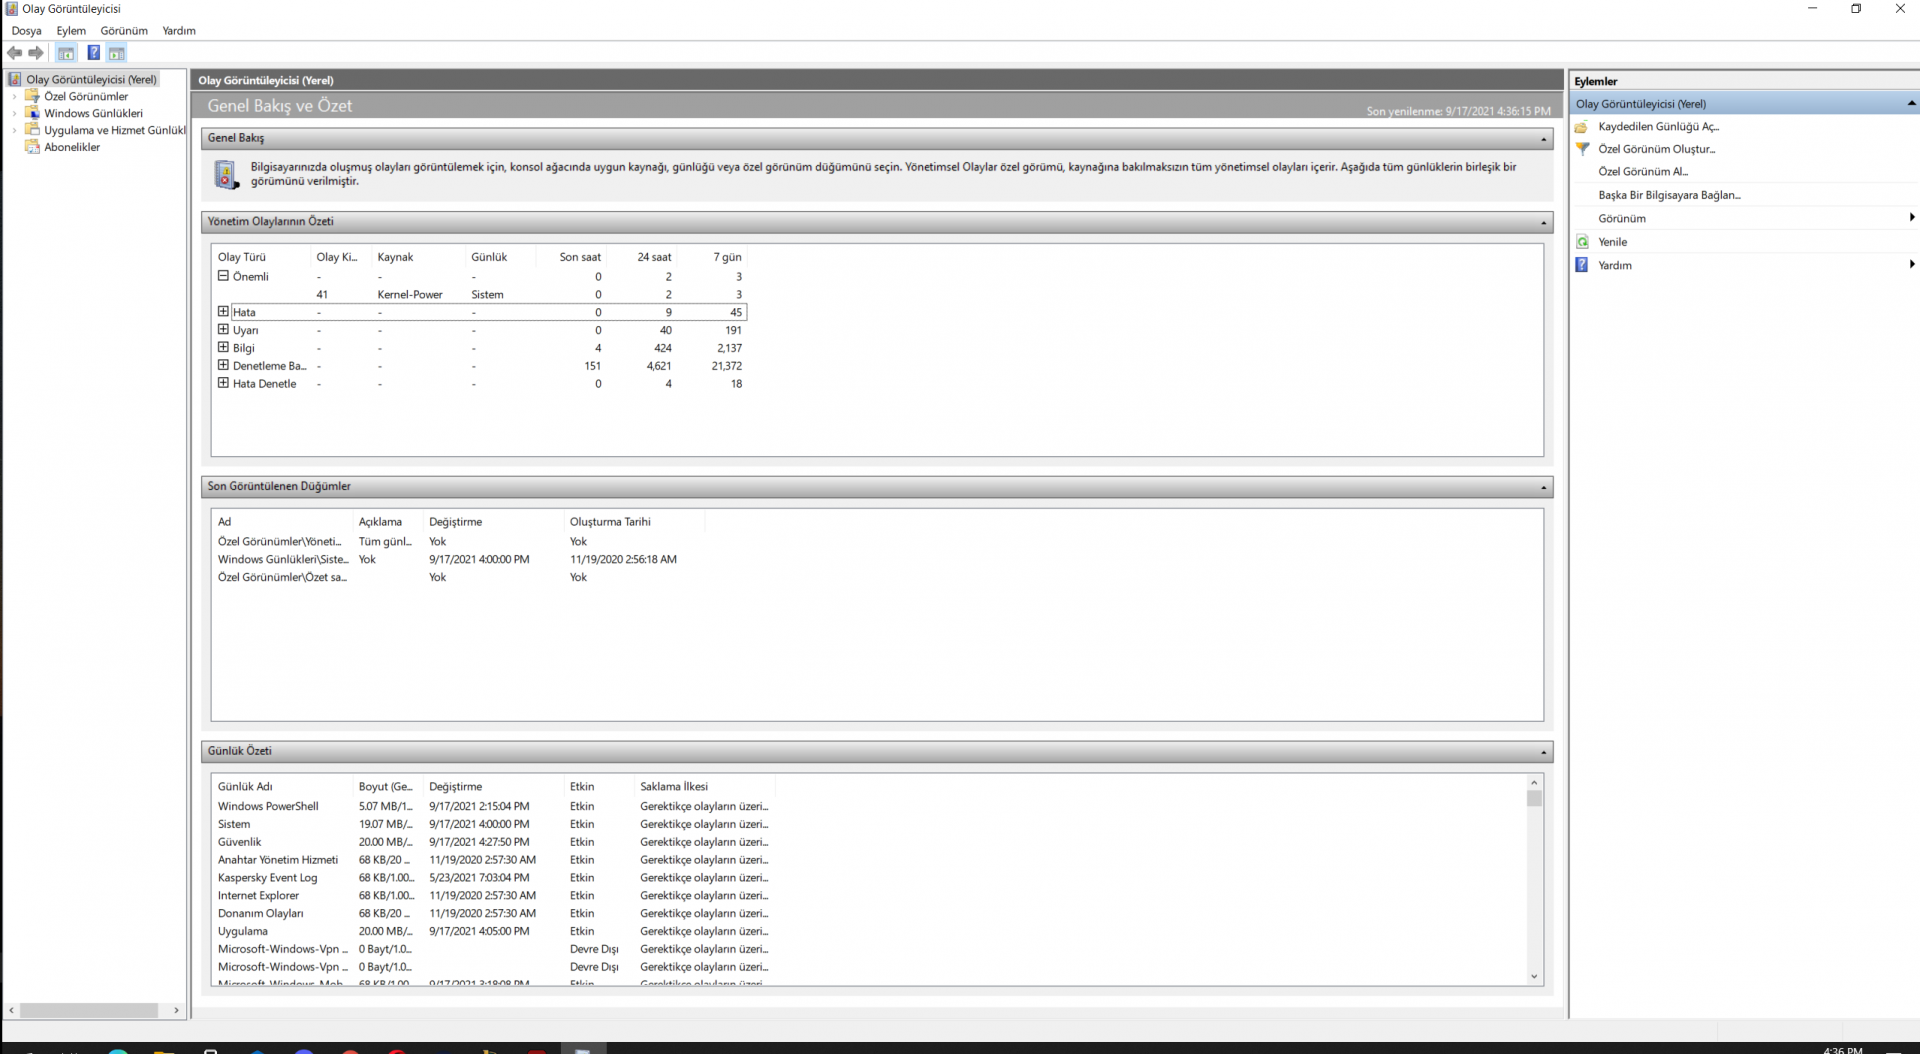Open the Yardım menu in the menu bar
Screen dimensions: 1920x1054
[x=179, y=31]
